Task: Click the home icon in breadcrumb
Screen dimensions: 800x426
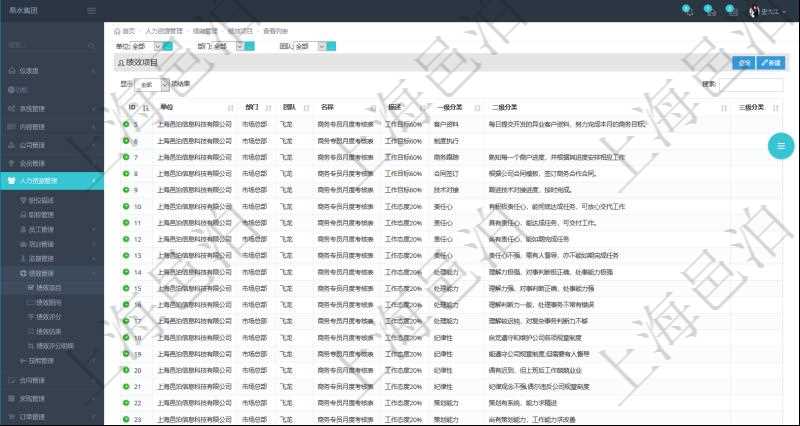Action: pyautogui.click(x=117, y=31)
